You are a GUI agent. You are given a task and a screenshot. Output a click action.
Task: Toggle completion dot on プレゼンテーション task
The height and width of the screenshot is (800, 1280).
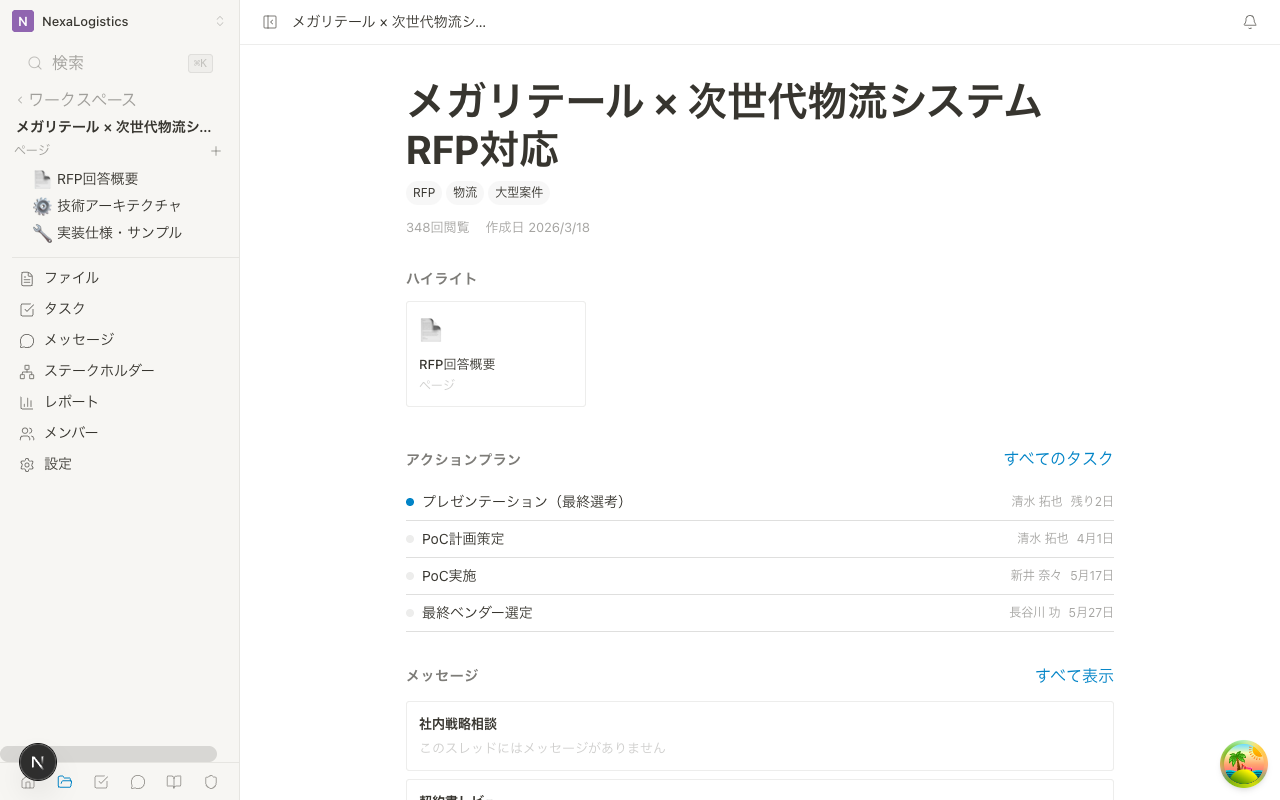(x=410, y=501)
